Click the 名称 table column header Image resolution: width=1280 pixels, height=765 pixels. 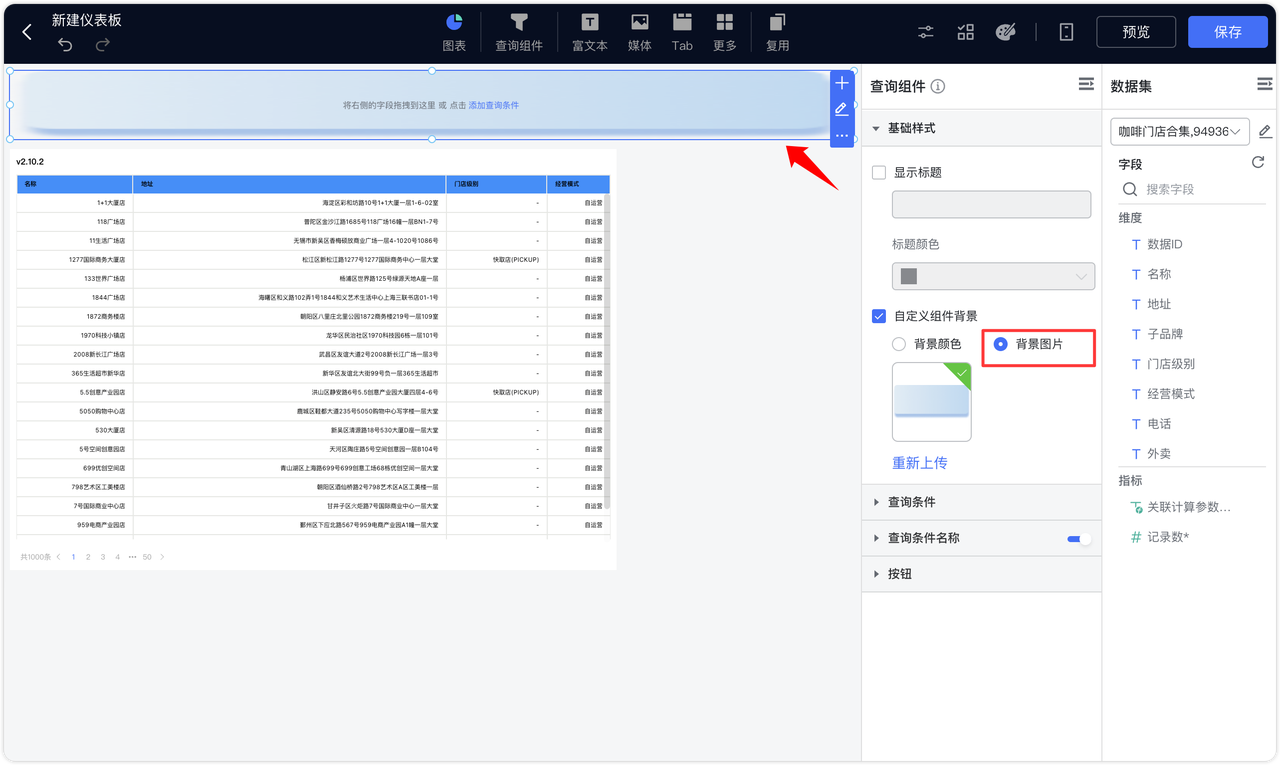coord(75,184)
